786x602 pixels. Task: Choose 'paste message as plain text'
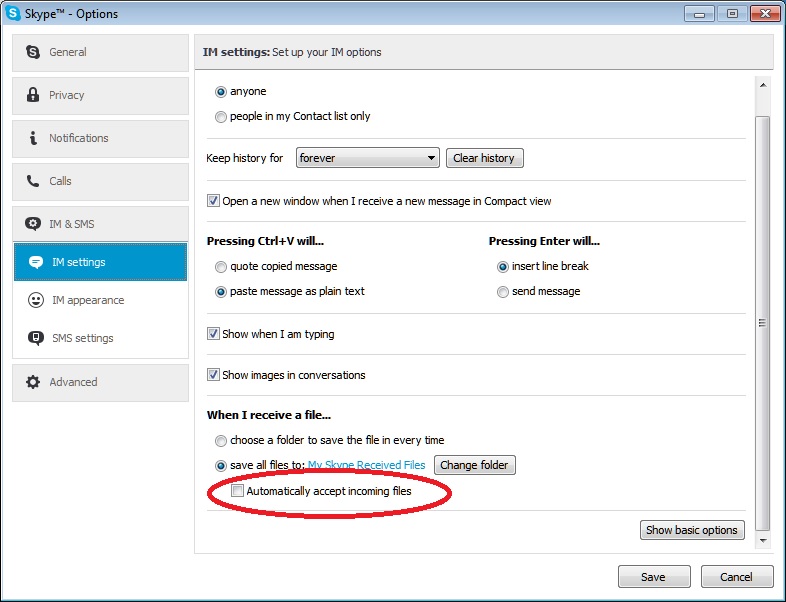click(x=221, y=292)
